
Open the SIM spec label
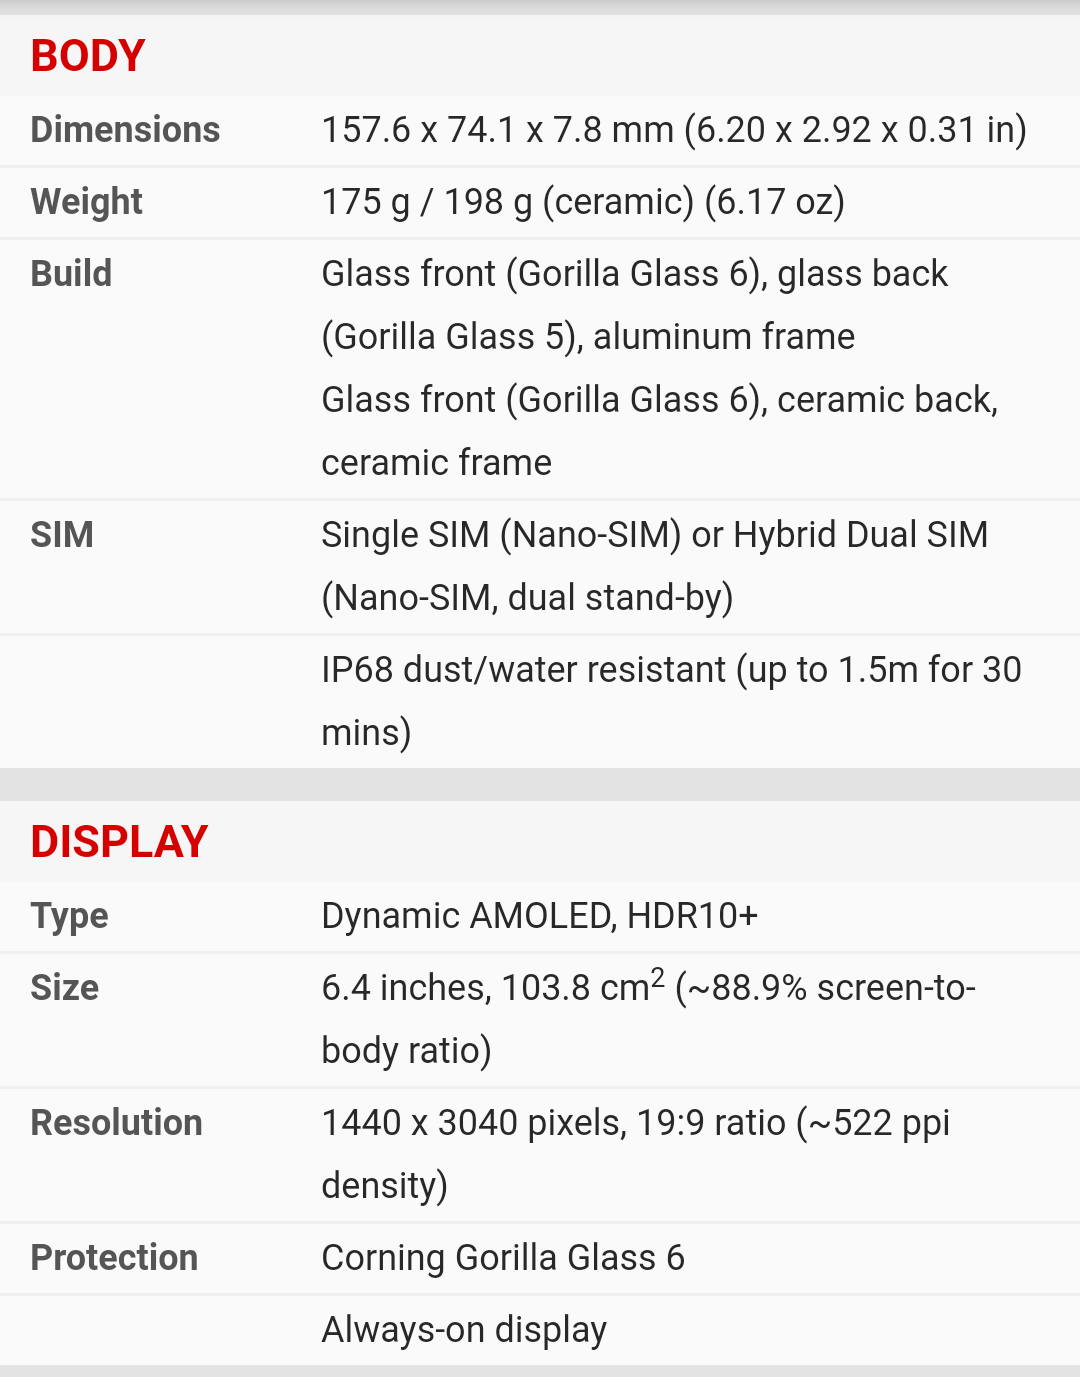tap(62, 535)
